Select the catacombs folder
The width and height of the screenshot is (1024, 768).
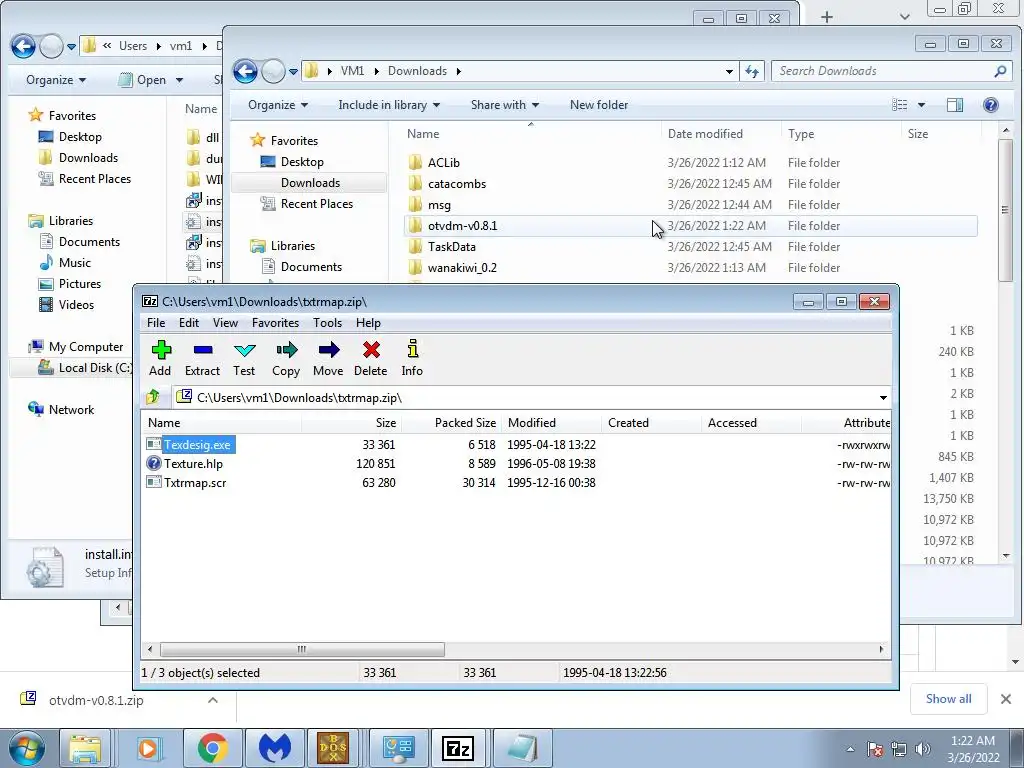tap(456, 184)
